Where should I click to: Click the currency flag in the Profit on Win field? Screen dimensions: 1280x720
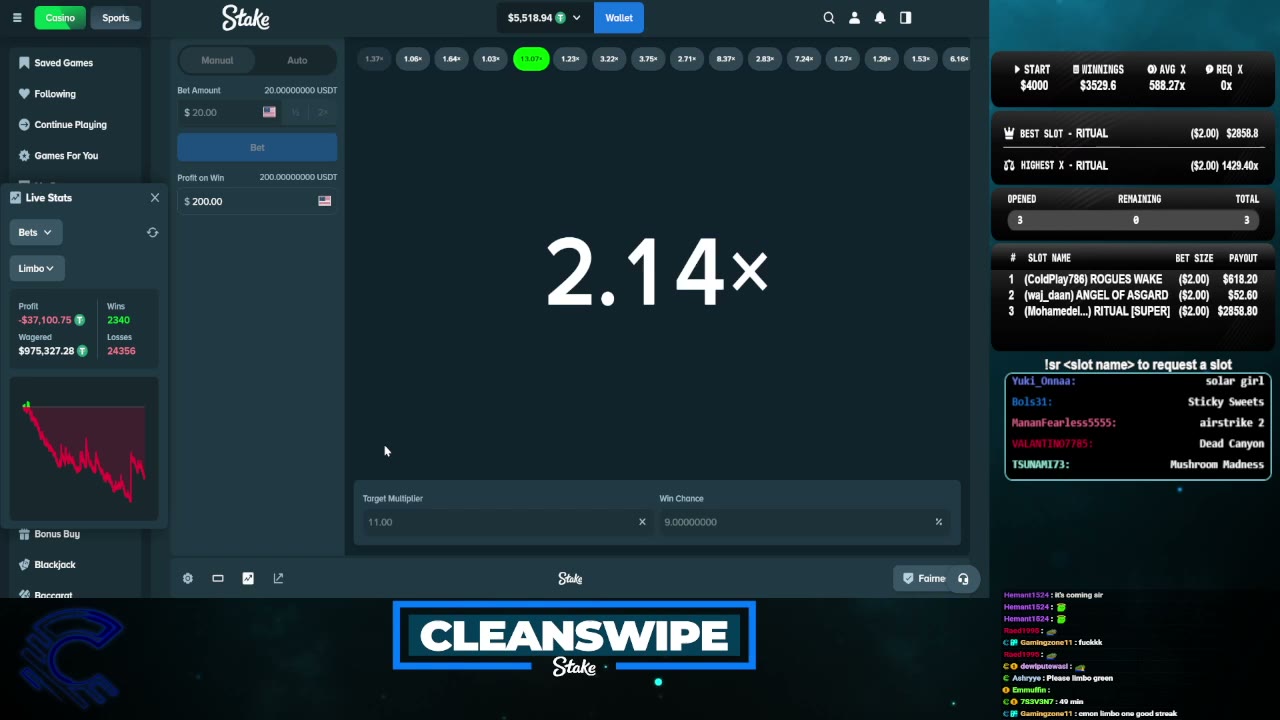[x=324, y=201]
